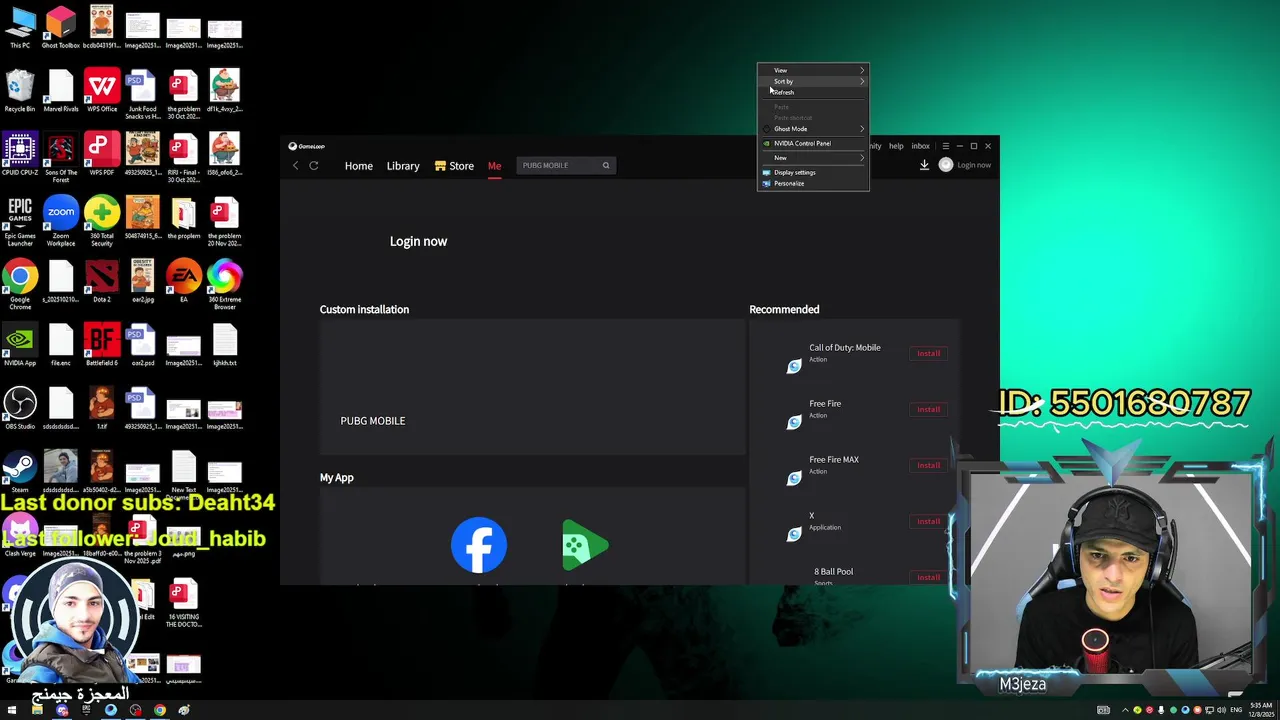Screen dimensions: 1280x720
Task: Open the Marvel Rivals desktop icon
Action: (61, 91)
